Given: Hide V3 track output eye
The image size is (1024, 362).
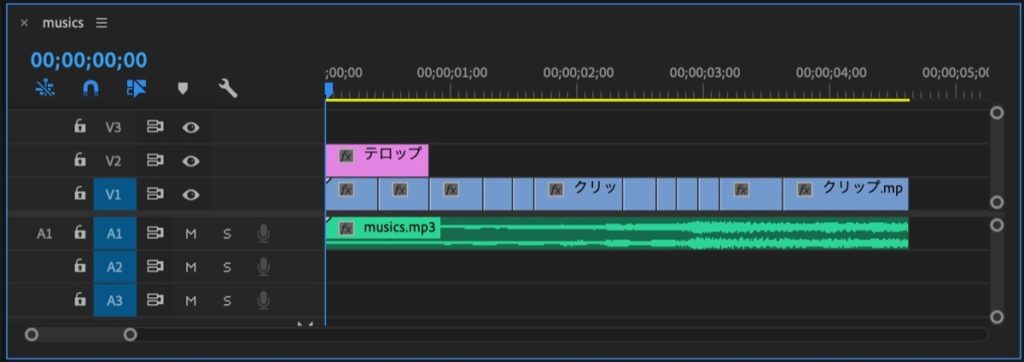Looking at the screenshot, I should pyautogui.click(x=191, y=127).
